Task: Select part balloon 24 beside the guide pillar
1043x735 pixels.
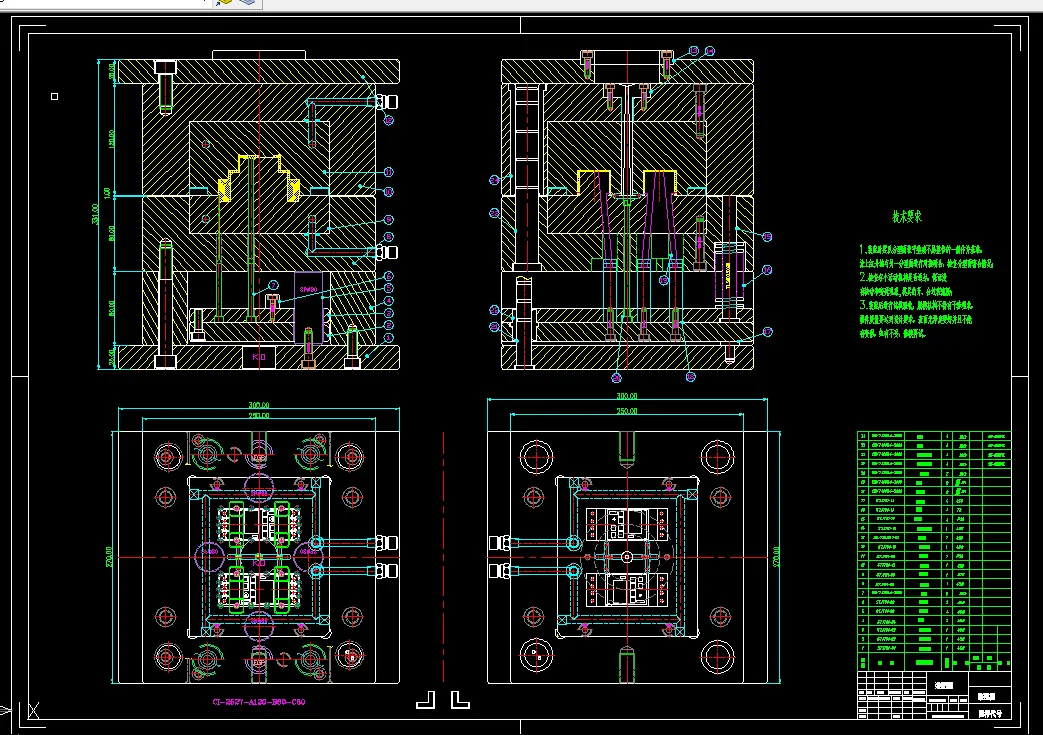Action: click(x=494, y=180)
